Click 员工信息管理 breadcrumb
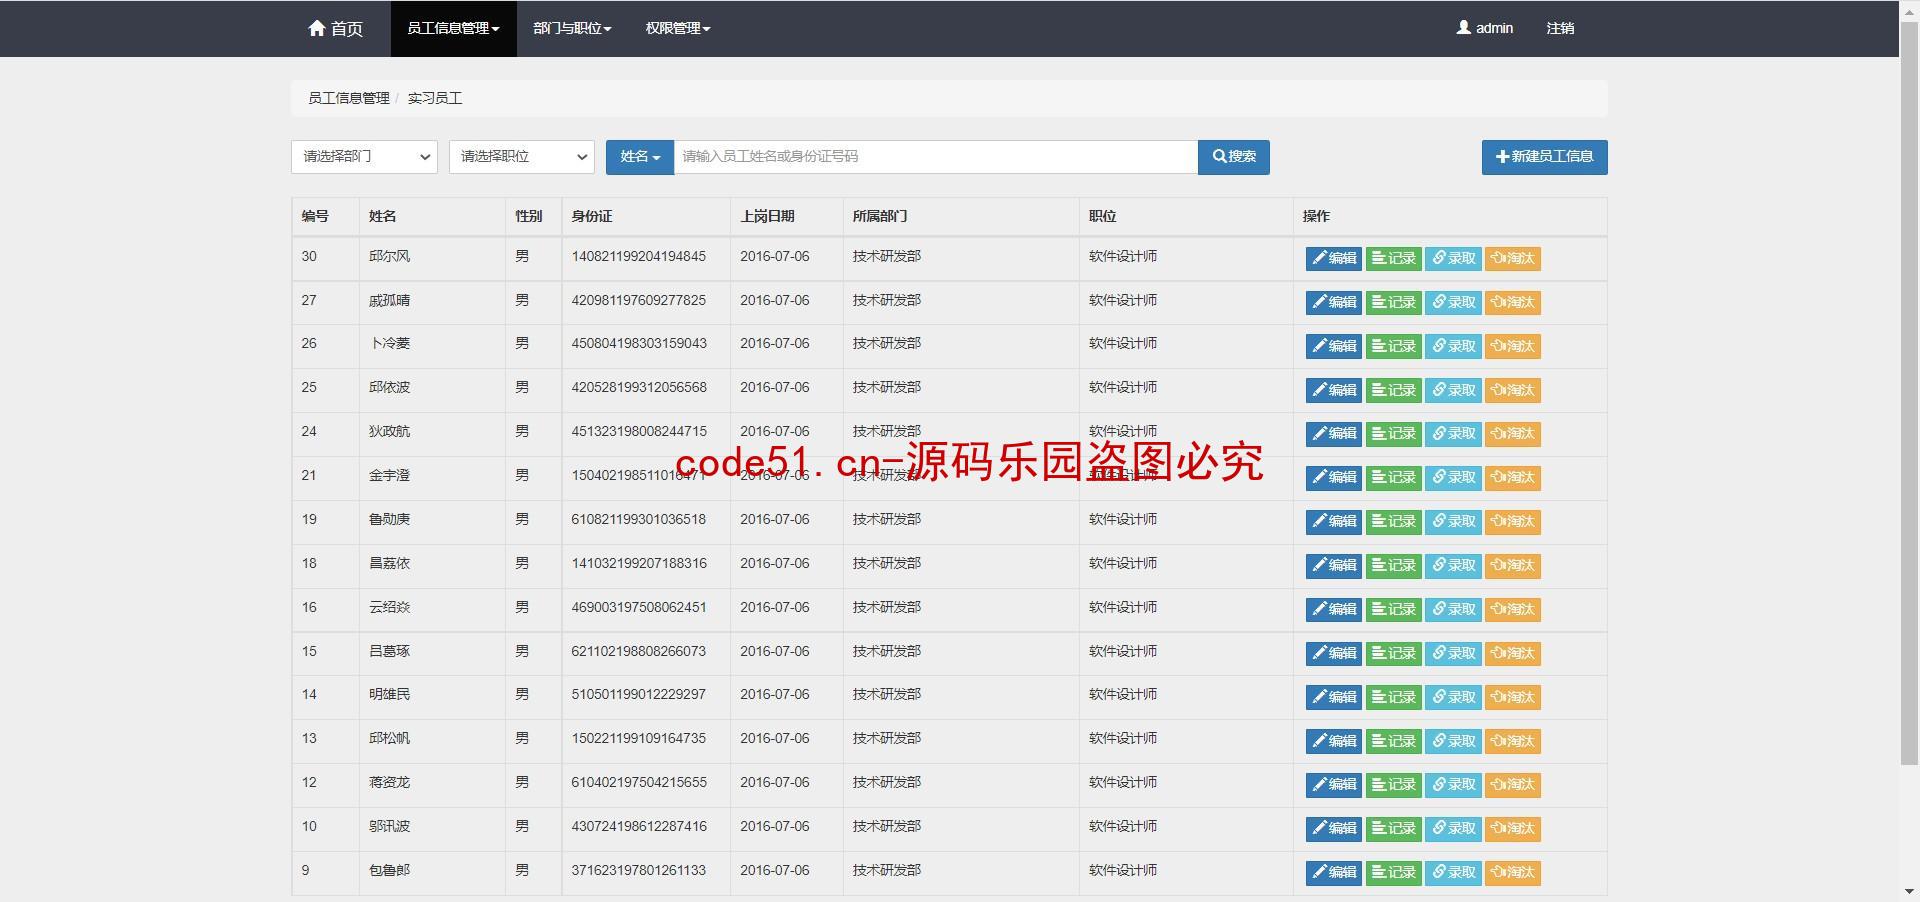 pos(348,98)
